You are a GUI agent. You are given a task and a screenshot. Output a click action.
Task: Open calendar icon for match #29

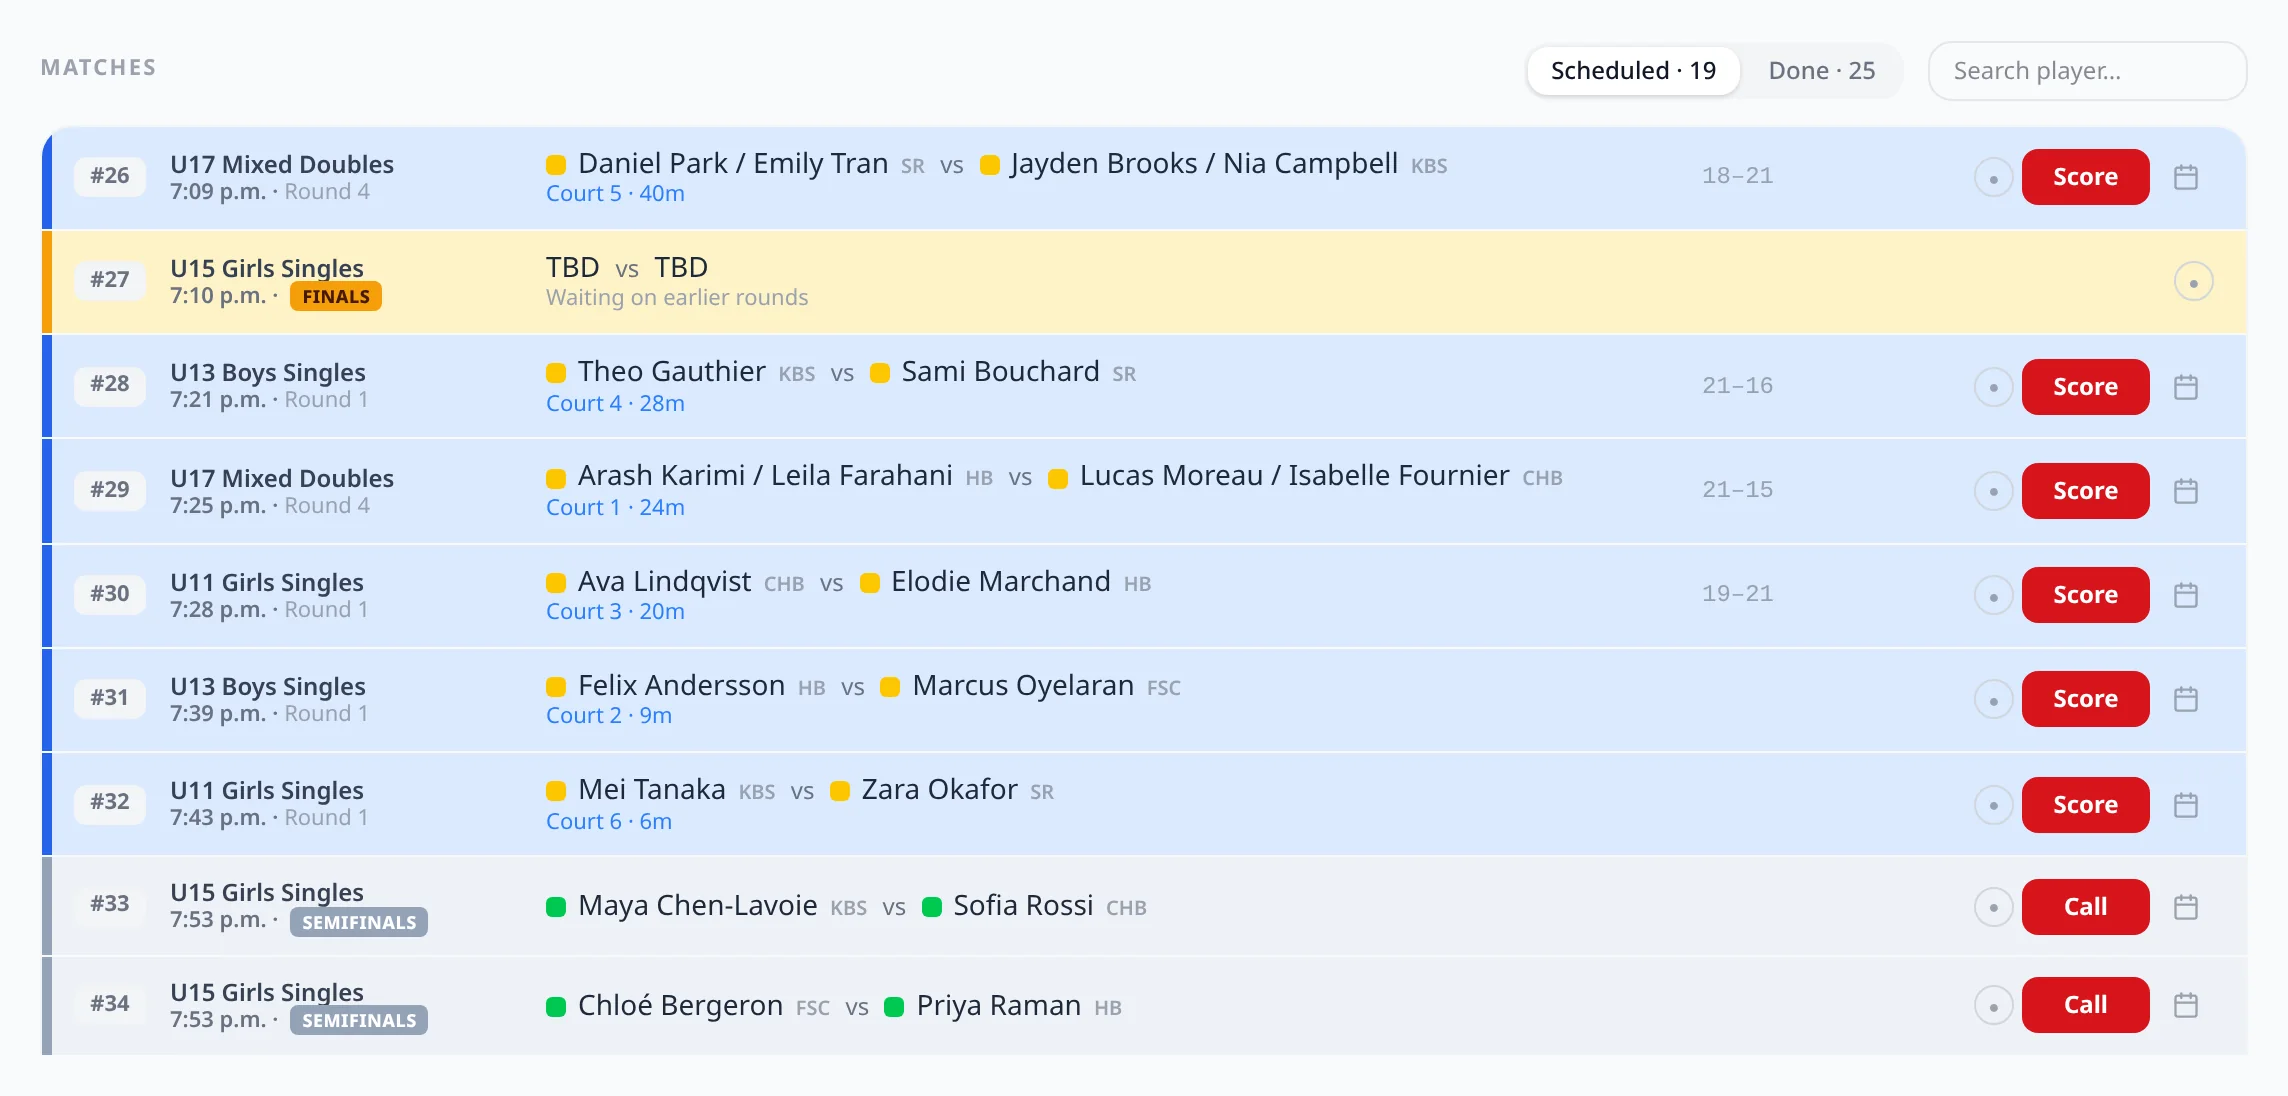click(x=2186, y=491)
